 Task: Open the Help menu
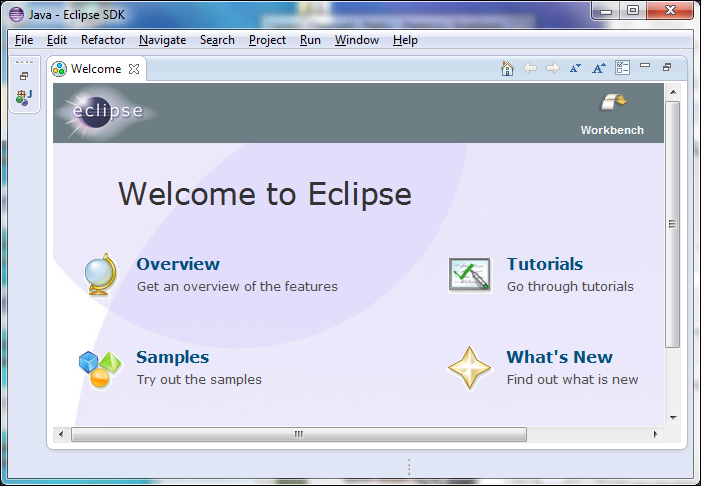coord(405,40)
